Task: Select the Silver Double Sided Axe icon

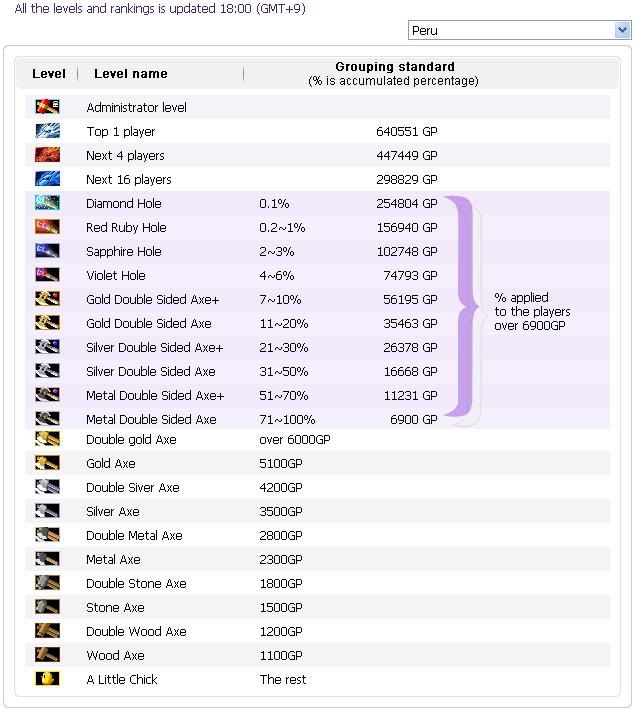Action: point(47,371)
